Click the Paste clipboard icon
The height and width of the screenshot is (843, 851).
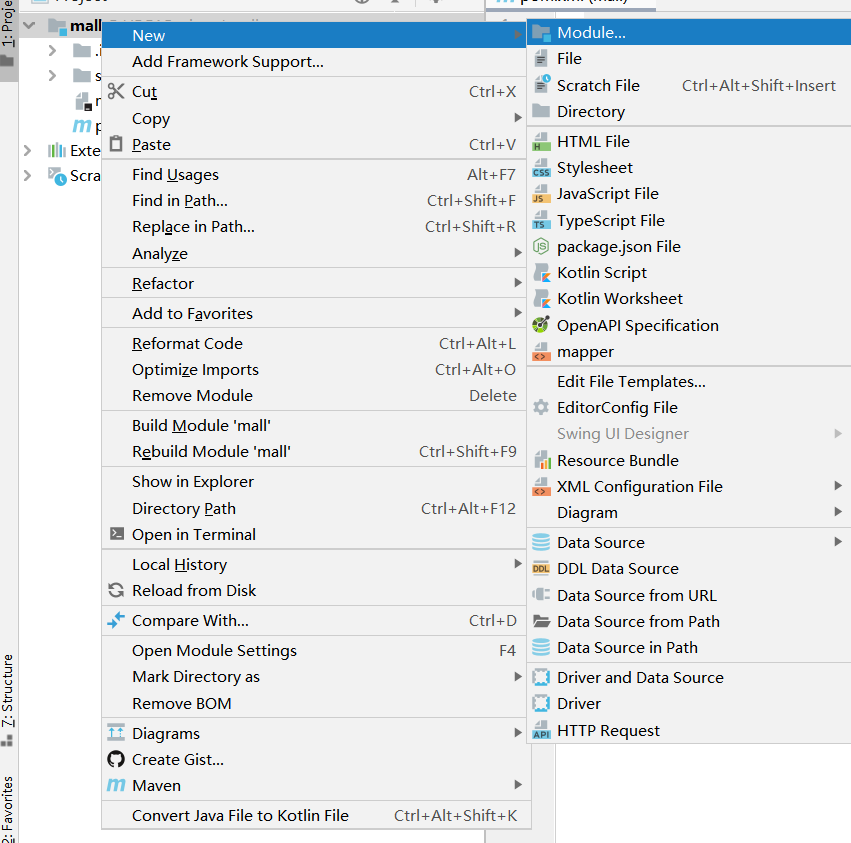pyautogui.click(x=116, y=144)
